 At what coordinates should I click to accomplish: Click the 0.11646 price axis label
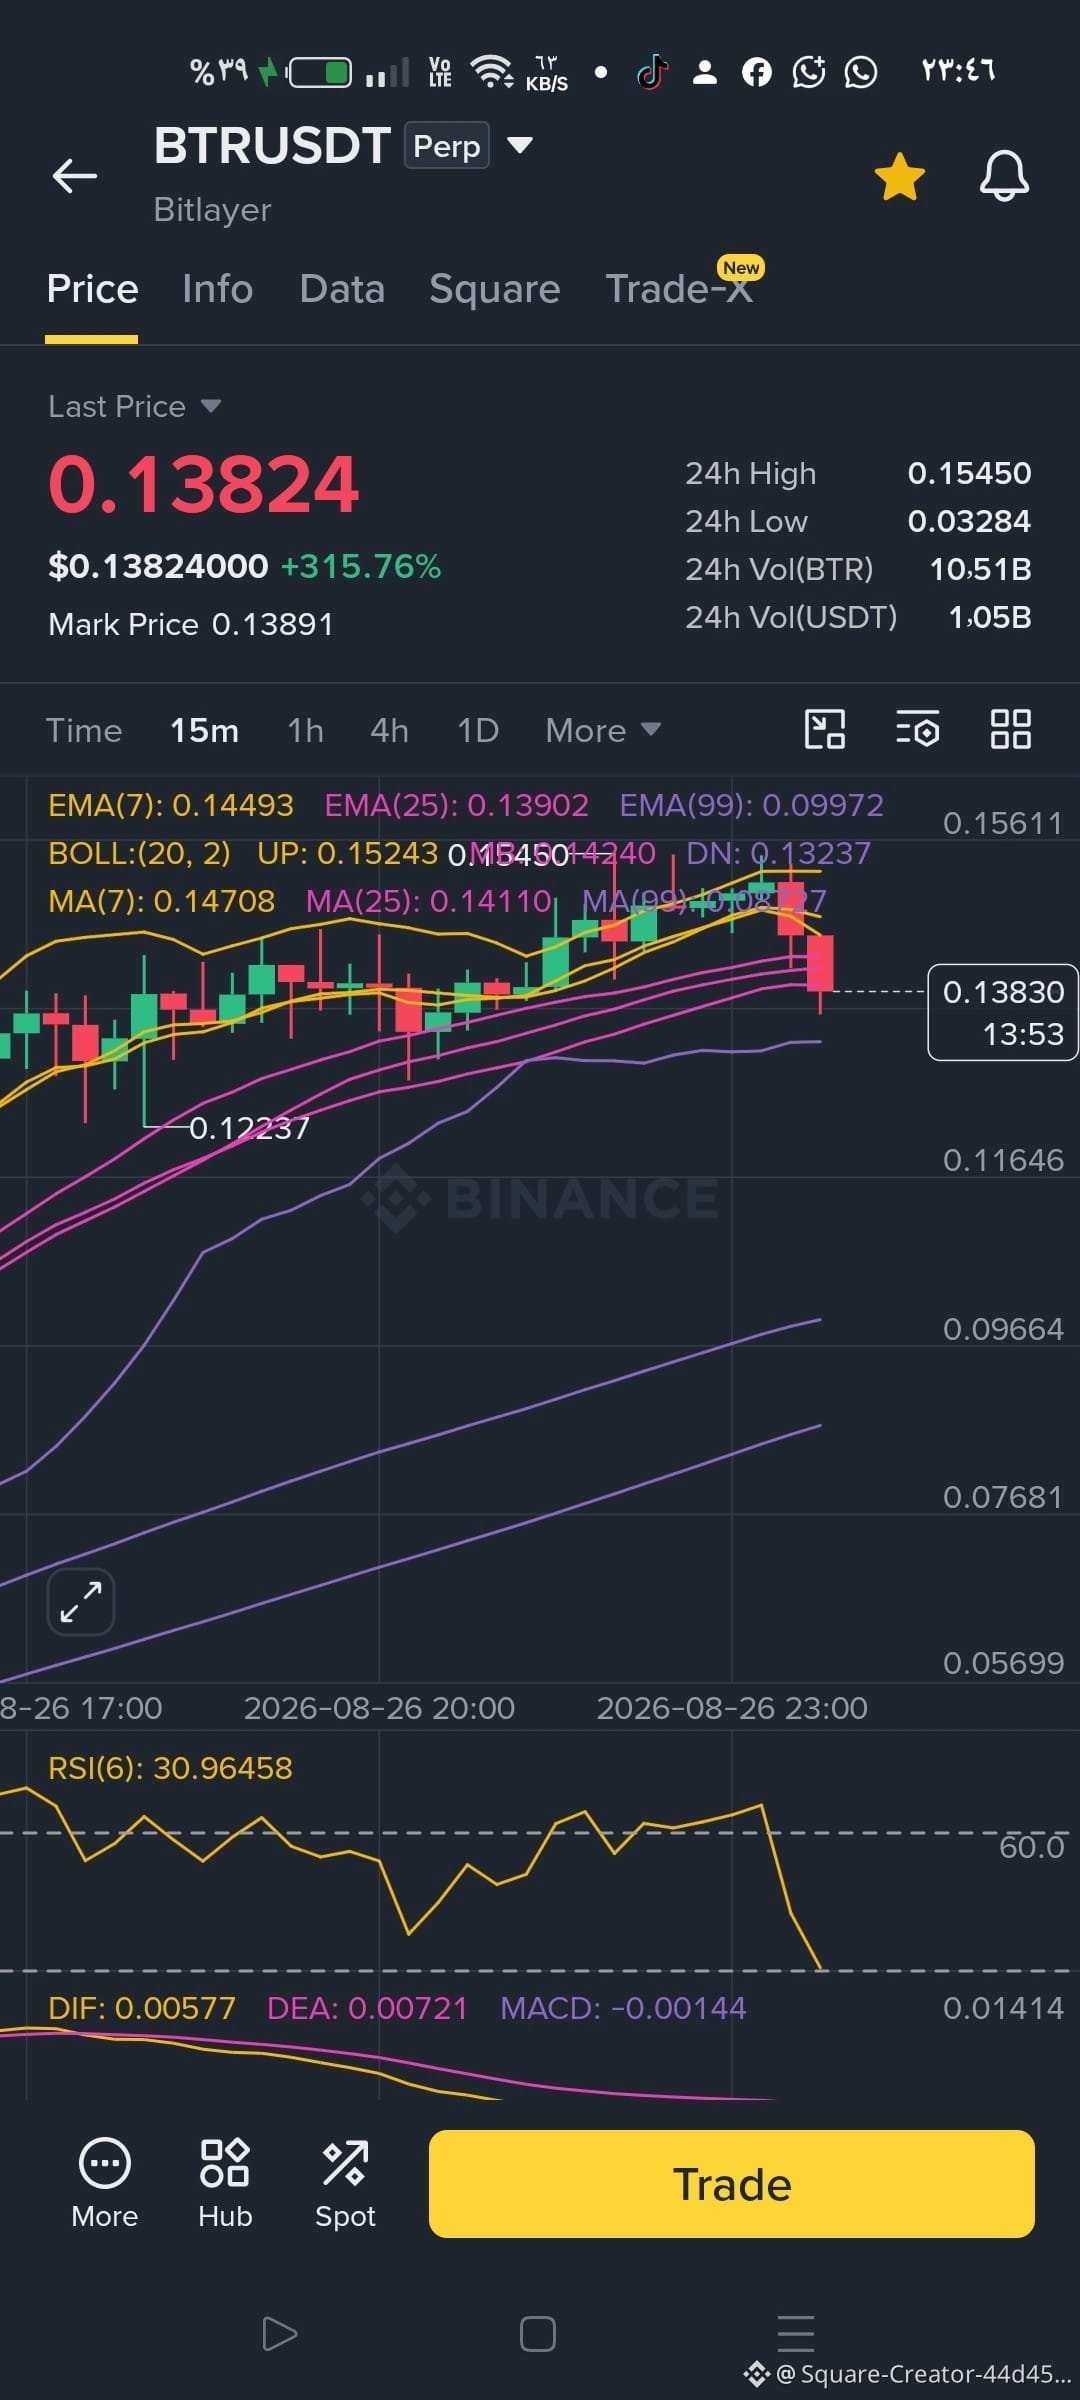pyautogui.click(x=1003, y=1160)
